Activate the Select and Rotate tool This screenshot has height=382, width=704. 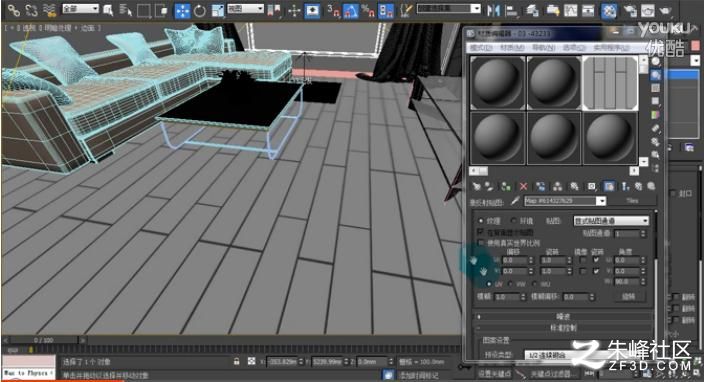[200, 11]
